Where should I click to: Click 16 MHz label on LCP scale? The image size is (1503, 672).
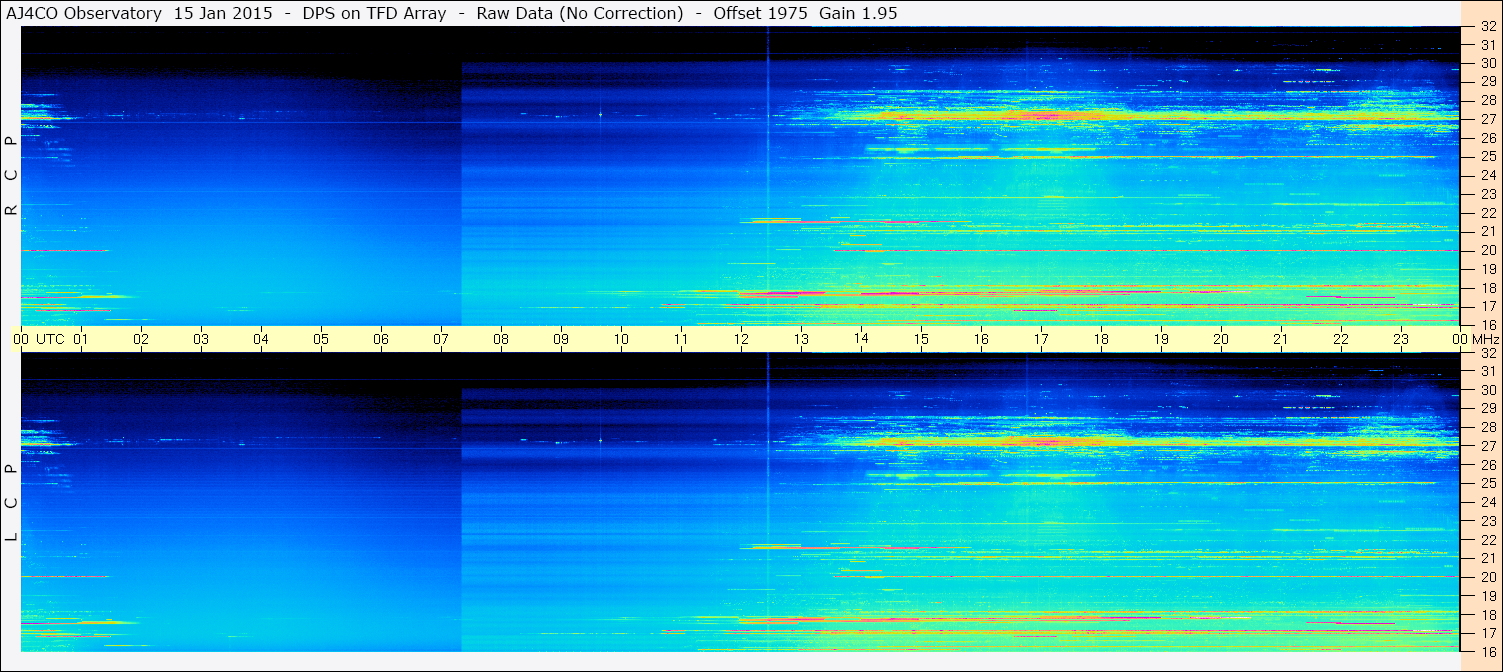pyautogui.click(x=1488, y=651)
